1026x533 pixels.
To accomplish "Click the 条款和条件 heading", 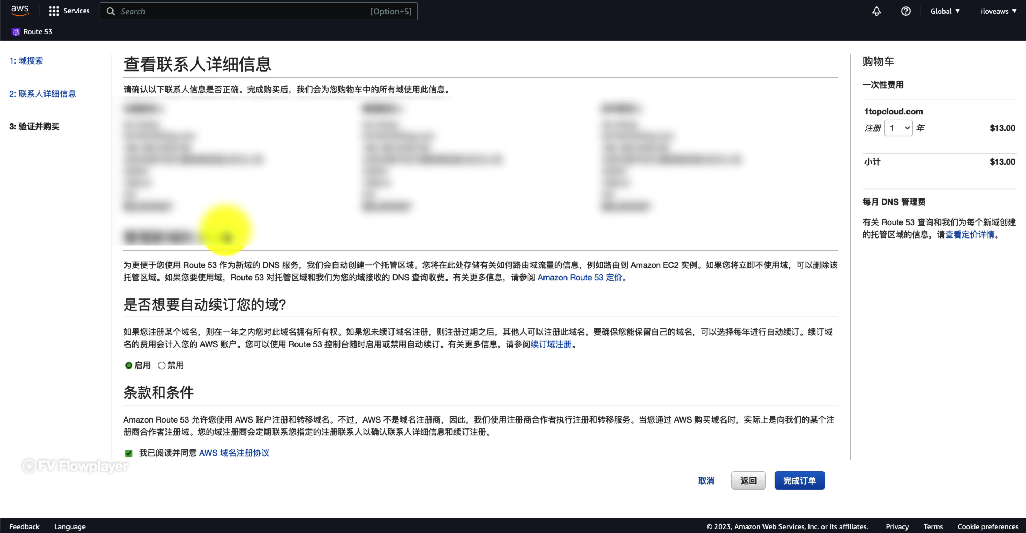I will point(158,392).
